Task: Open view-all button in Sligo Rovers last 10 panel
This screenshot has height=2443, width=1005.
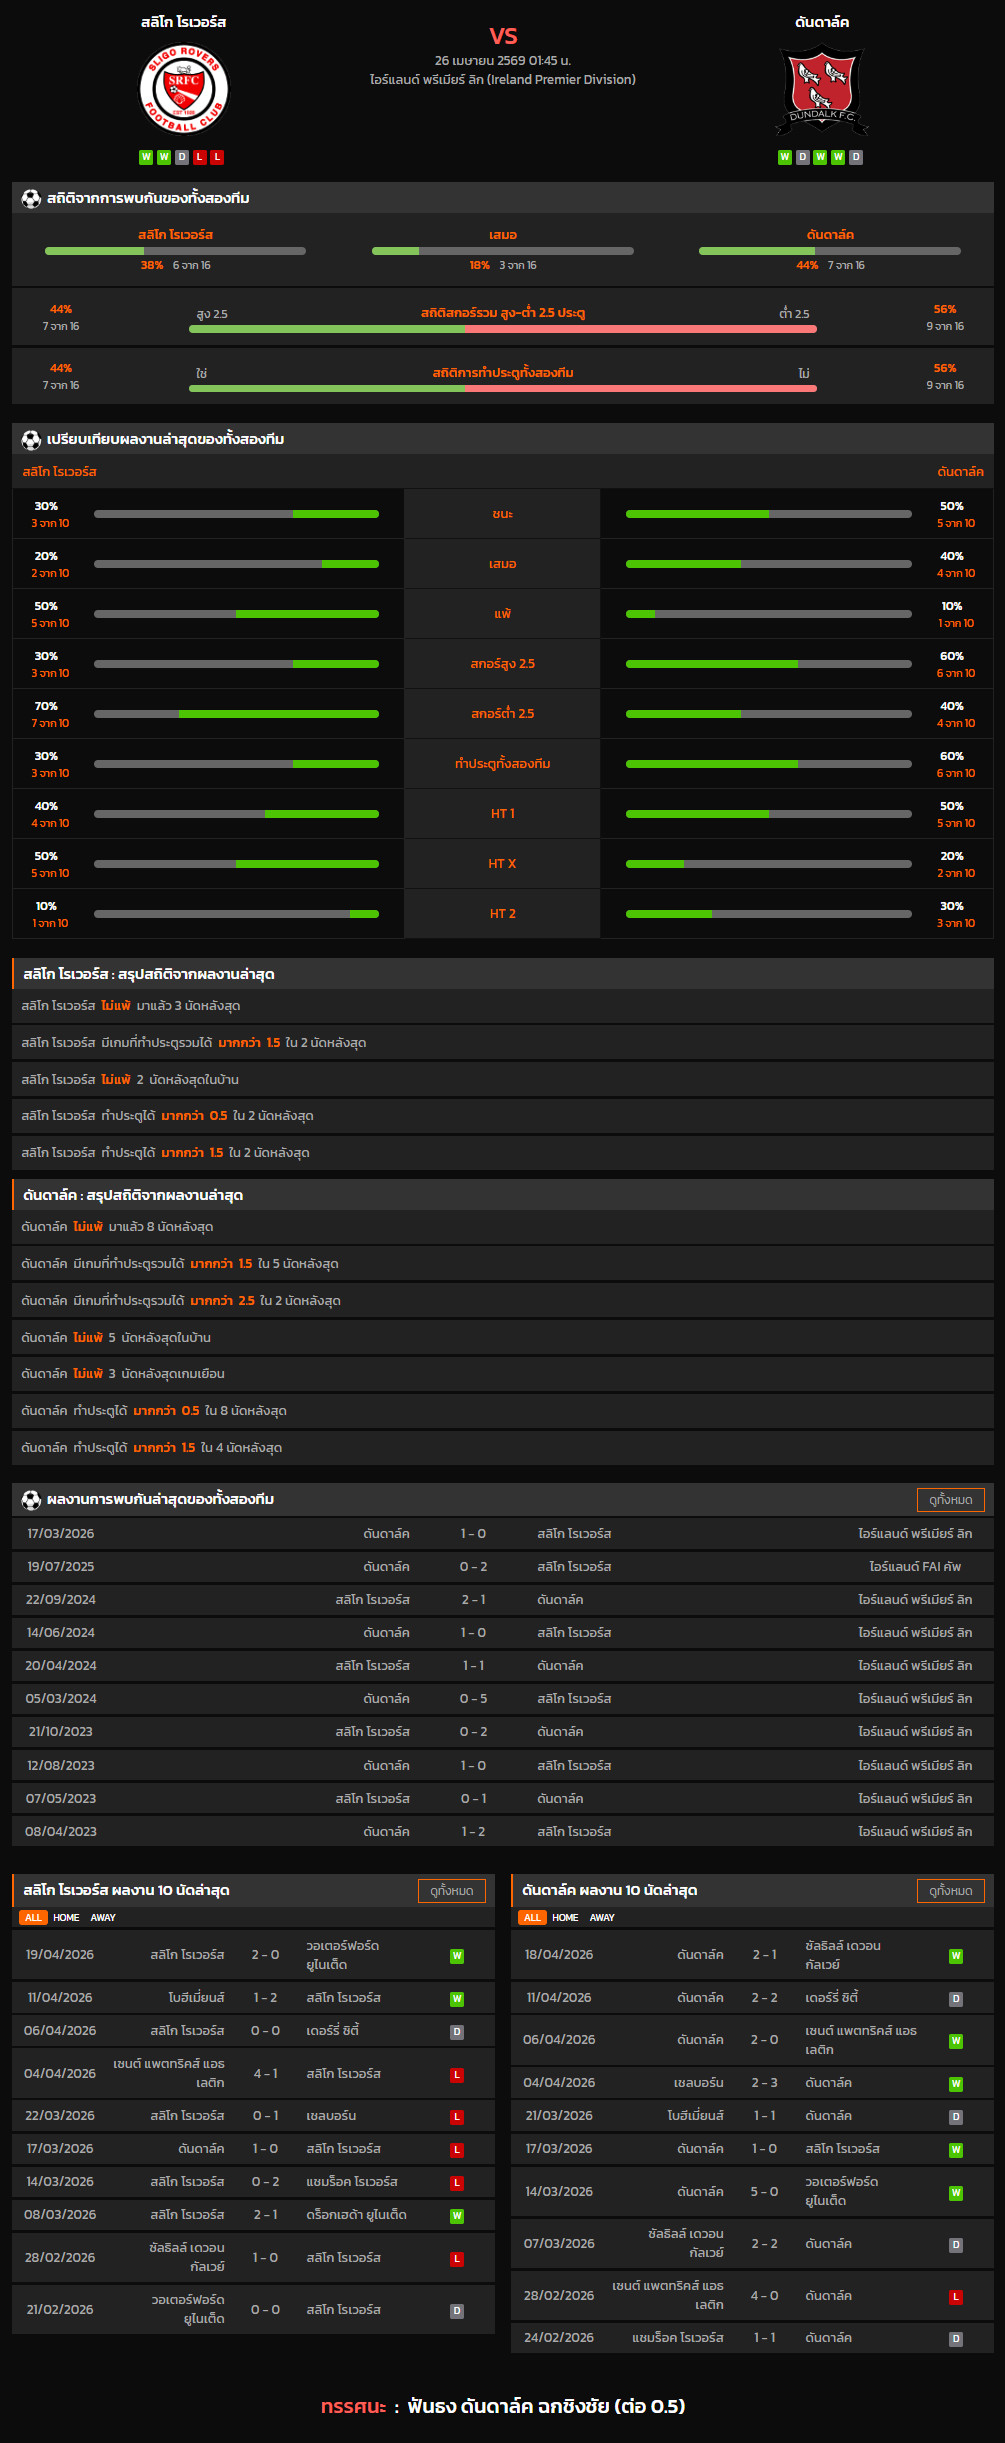Action: pos(451,1891)
